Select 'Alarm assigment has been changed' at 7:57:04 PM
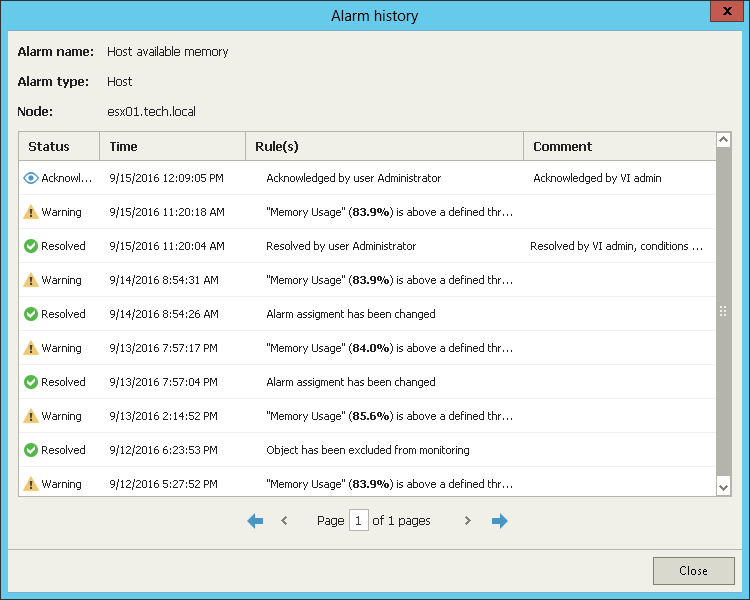 [351, 382]
